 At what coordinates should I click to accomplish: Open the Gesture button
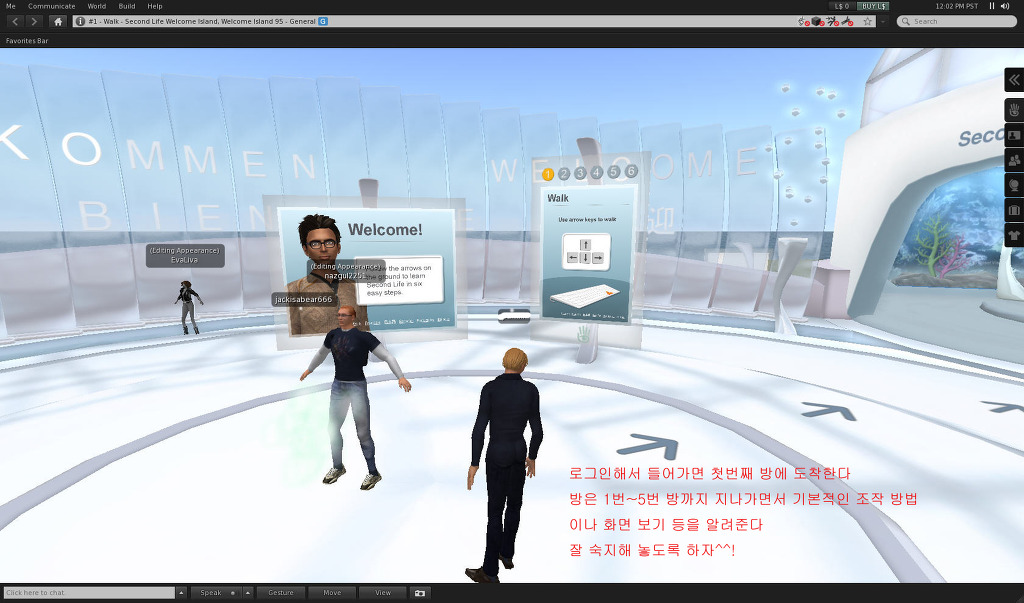[281, 593]
